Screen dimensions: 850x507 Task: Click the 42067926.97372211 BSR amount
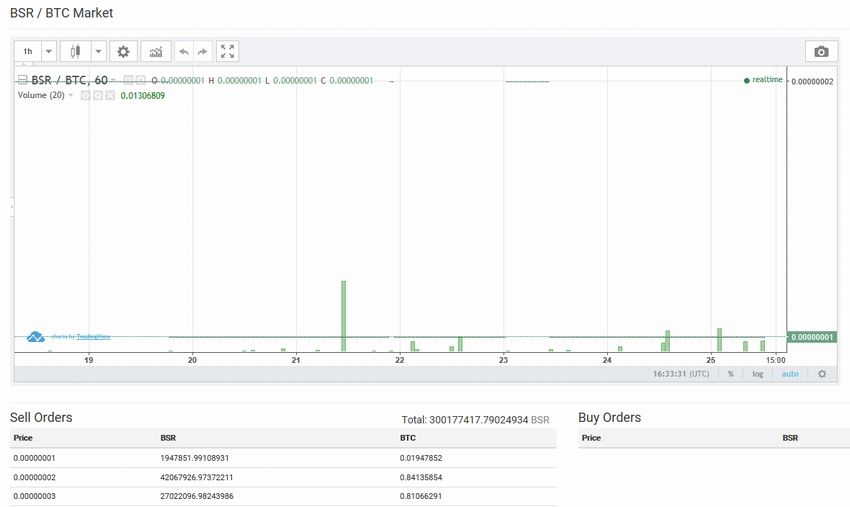[x=197, y=478]
